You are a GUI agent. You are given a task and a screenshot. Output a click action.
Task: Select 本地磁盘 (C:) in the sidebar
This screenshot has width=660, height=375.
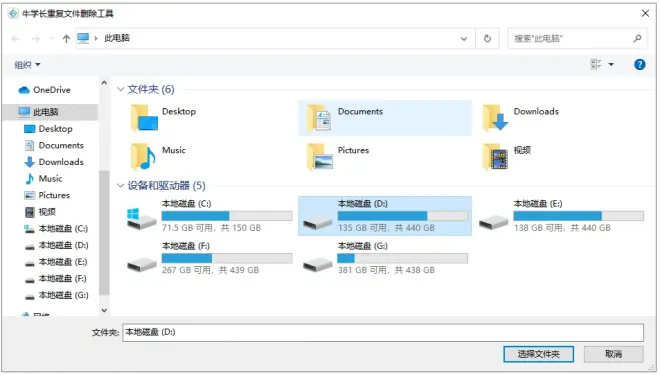(x=56, y=229)
